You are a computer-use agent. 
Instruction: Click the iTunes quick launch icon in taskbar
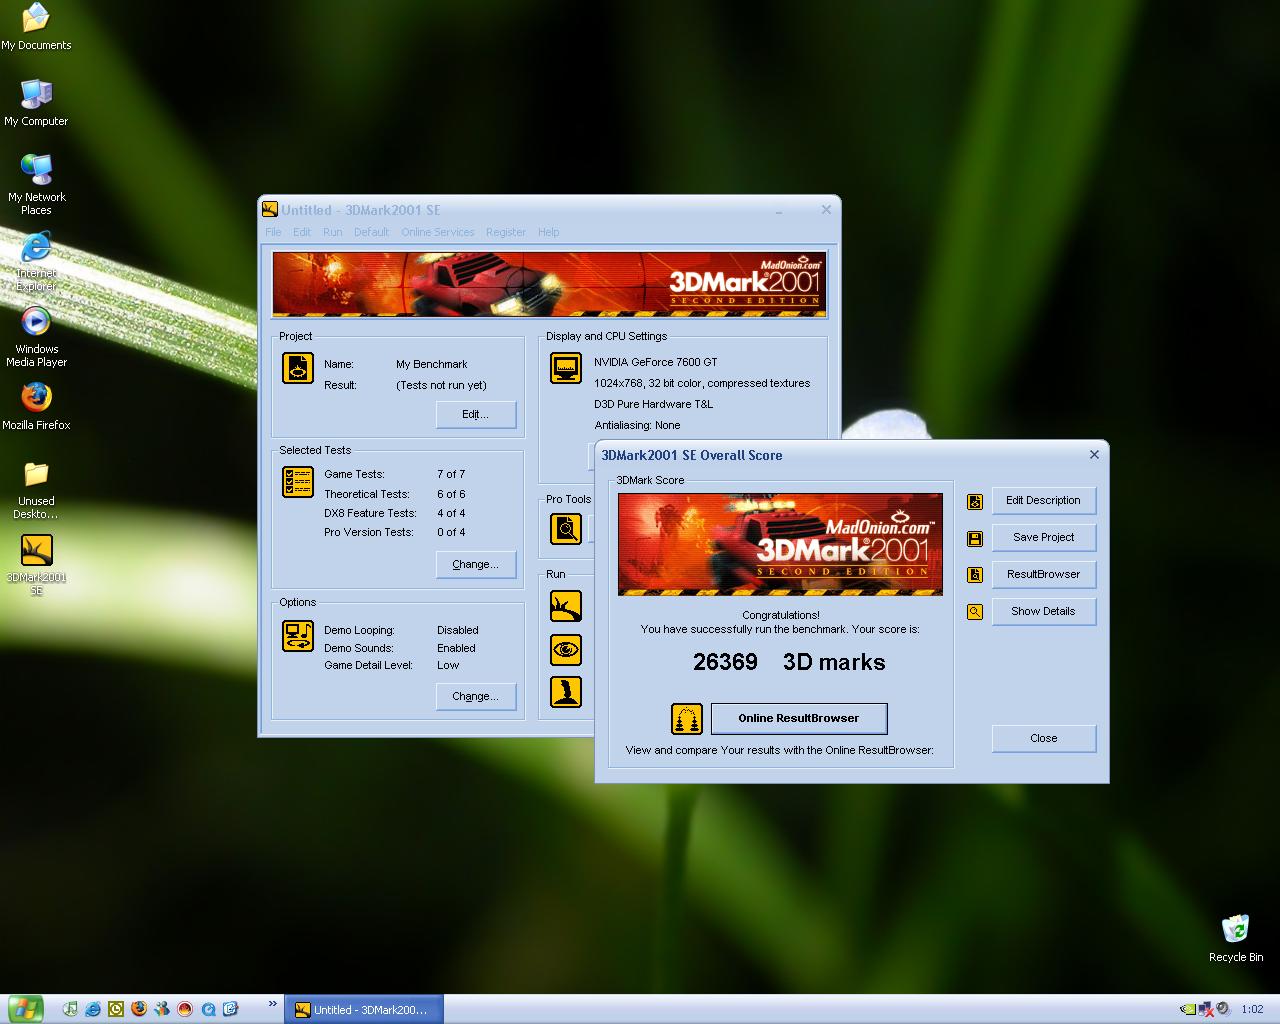pos(70,1009)
